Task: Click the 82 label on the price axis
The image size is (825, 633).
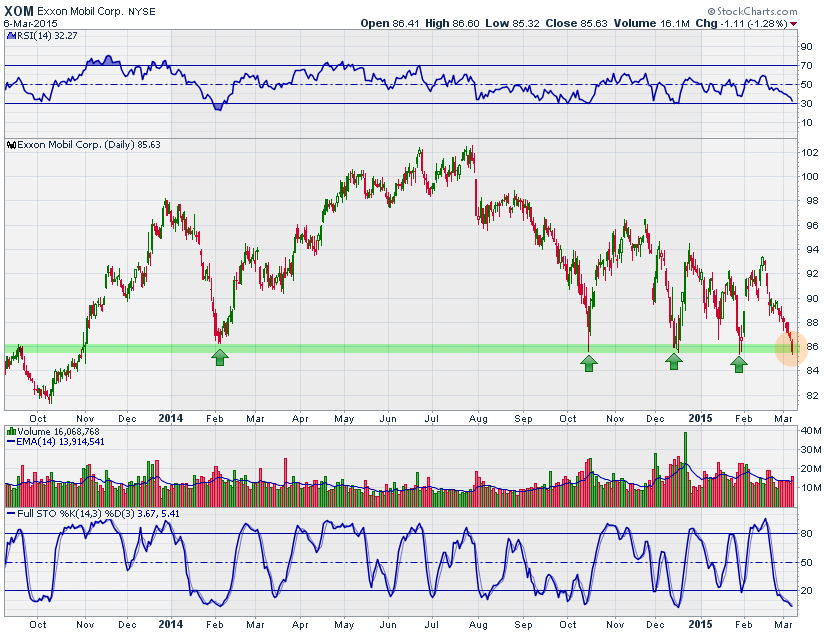Action: tap(812, 396)
